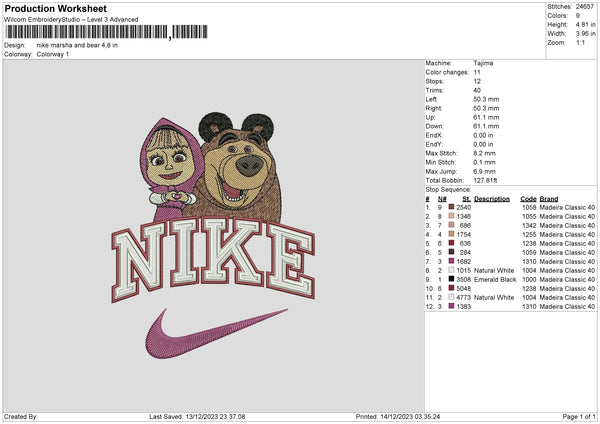Image resolution: width=600 pixels, height=424 pixels.
Task: Select the Right value 50.3 mm
Action: [486, 108]
